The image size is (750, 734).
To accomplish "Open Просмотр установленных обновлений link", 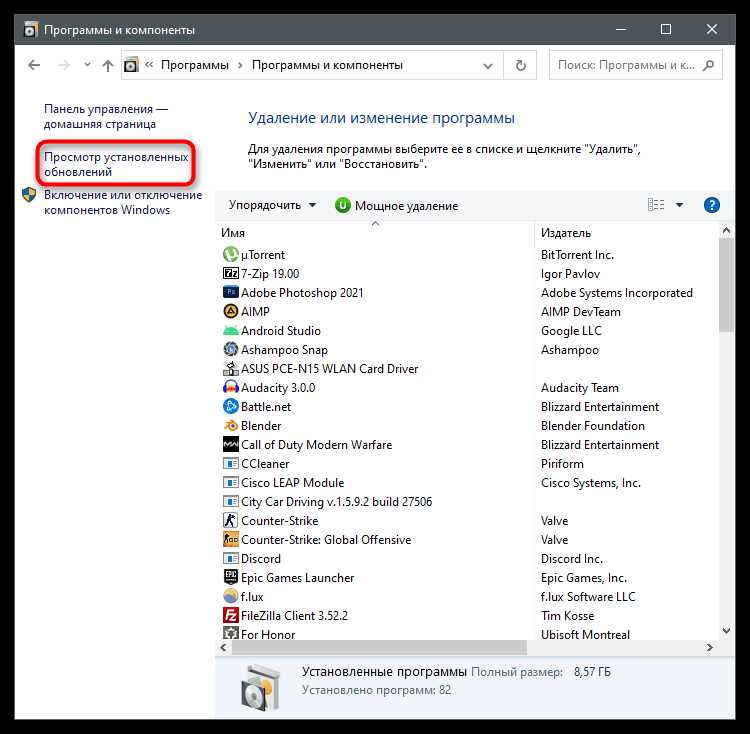I will (116, 164).
